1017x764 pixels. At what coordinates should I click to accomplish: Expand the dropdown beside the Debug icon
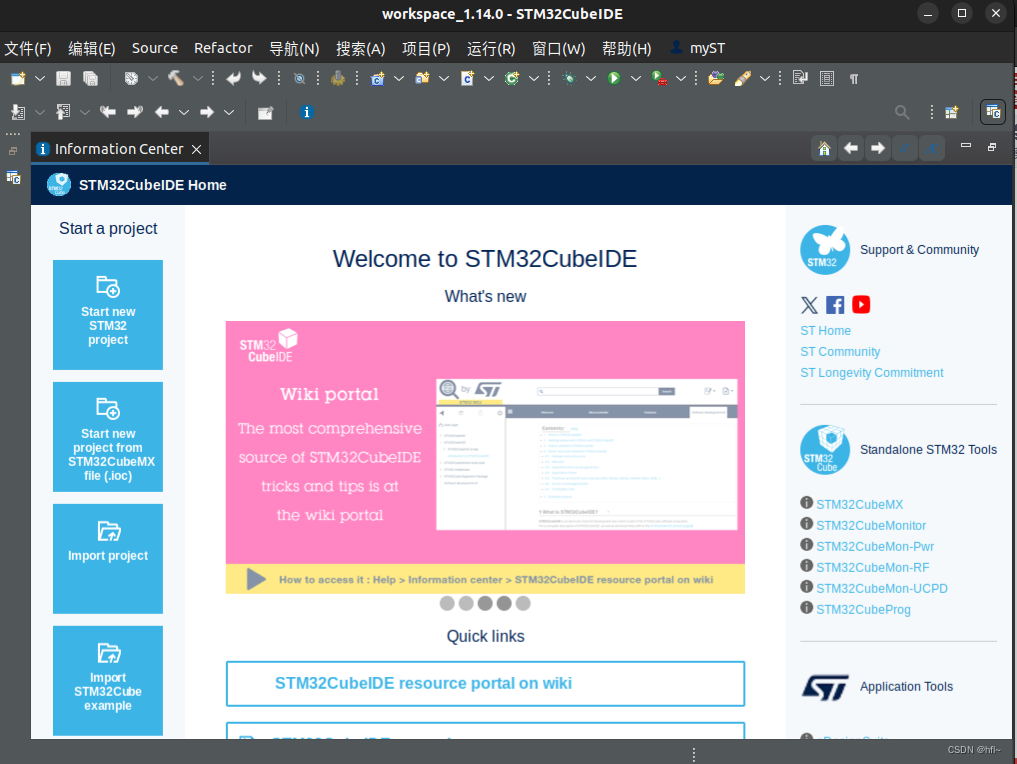(591, 78)
